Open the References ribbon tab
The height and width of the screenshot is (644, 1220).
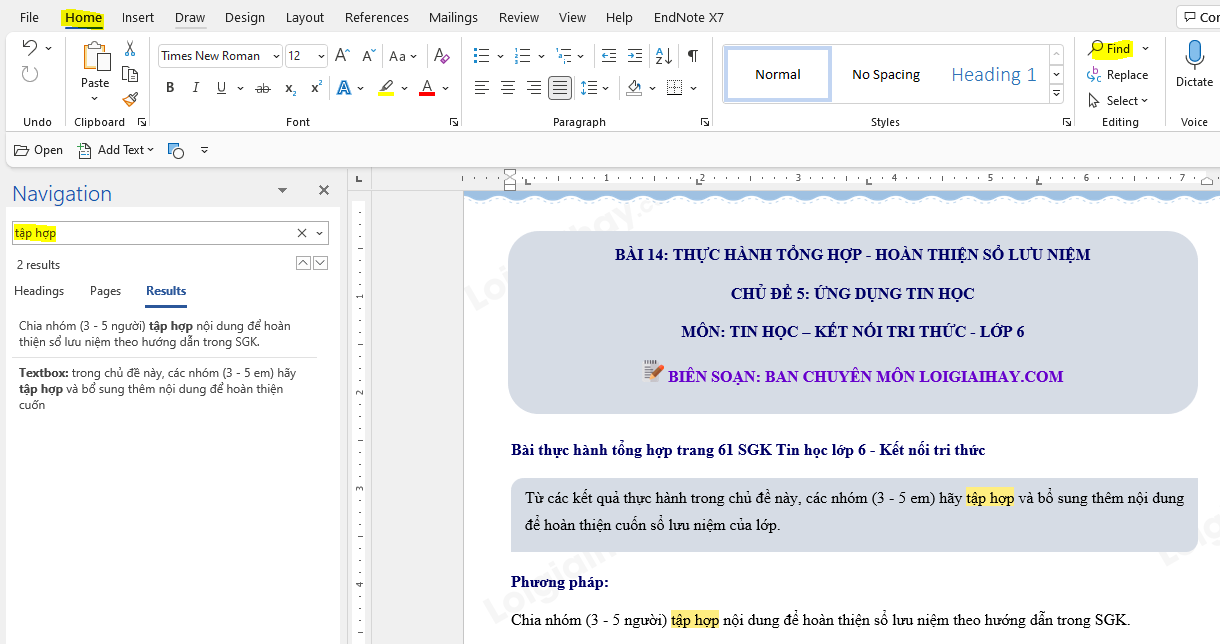pyautogui.click(x=378, y=17)
